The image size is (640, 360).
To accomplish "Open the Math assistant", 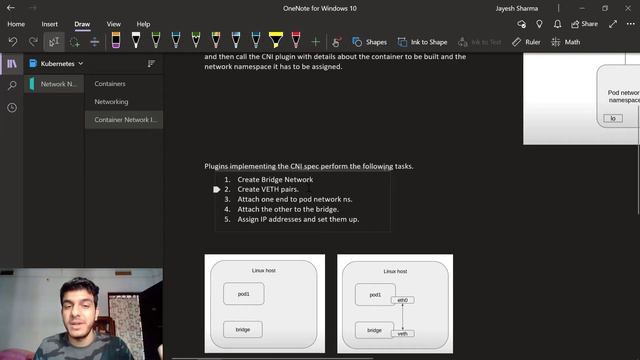I will pyautogui.click(x=566, y=42).
